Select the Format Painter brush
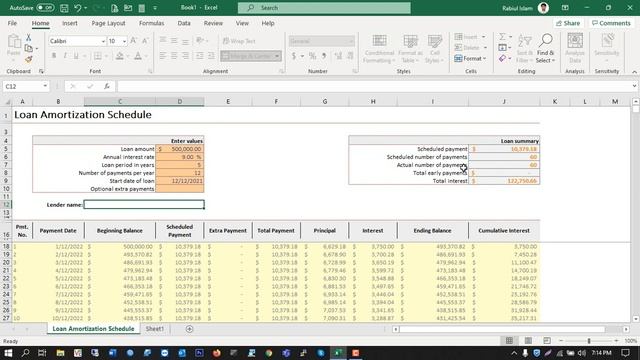The image size is (640, 360). click(29, 60)
